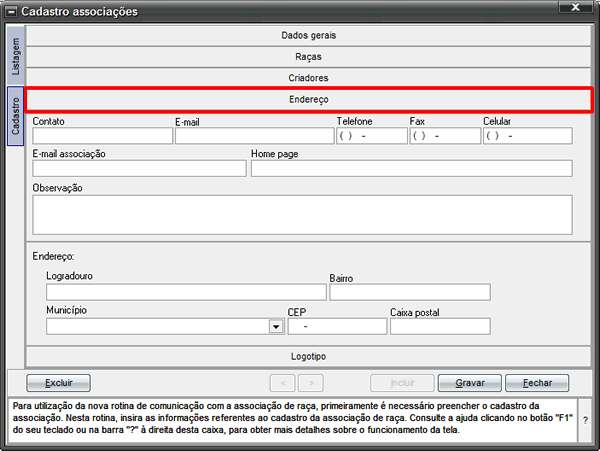Image resolution: width=600 pixels, height=451 pixels.
Task: Close the Cadastro associações window
Action: pos(575,7)
